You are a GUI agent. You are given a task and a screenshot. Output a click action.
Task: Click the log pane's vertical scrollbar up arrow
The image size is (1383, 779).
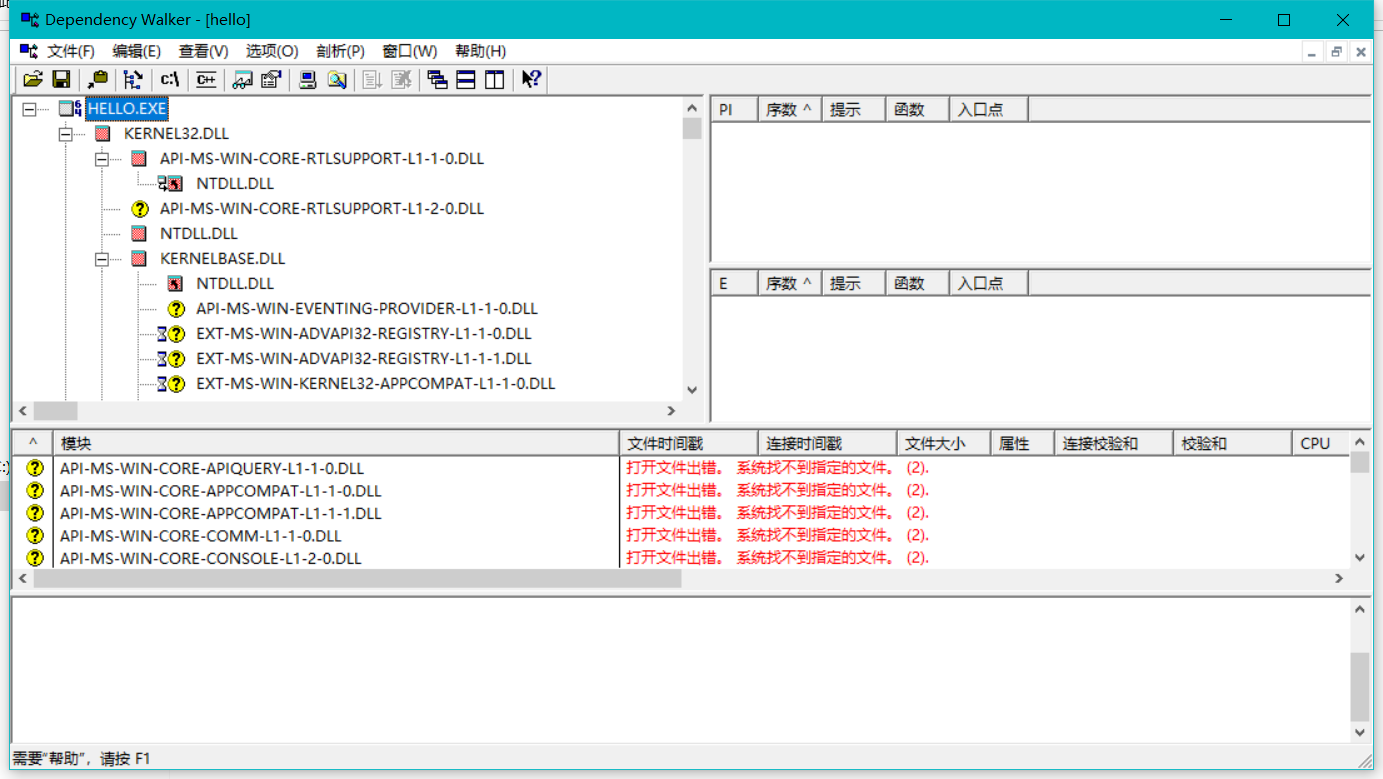pyautogui.click(x=1359, y=608)
